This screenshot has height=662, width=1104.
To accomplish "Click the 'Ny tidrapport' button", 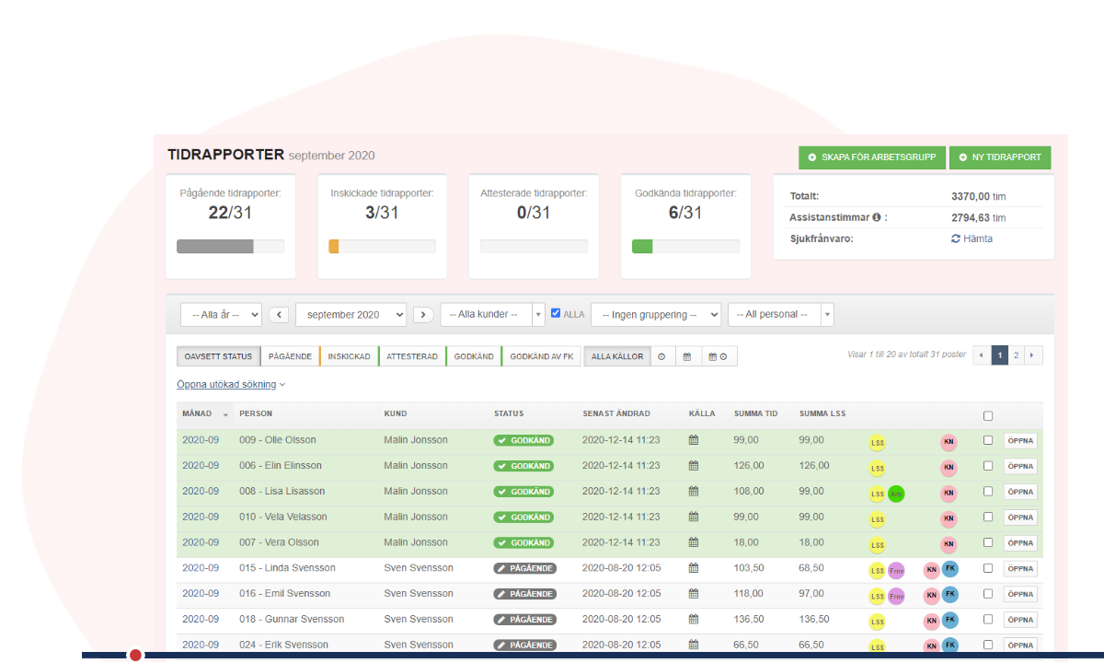I will (1000, 157).
